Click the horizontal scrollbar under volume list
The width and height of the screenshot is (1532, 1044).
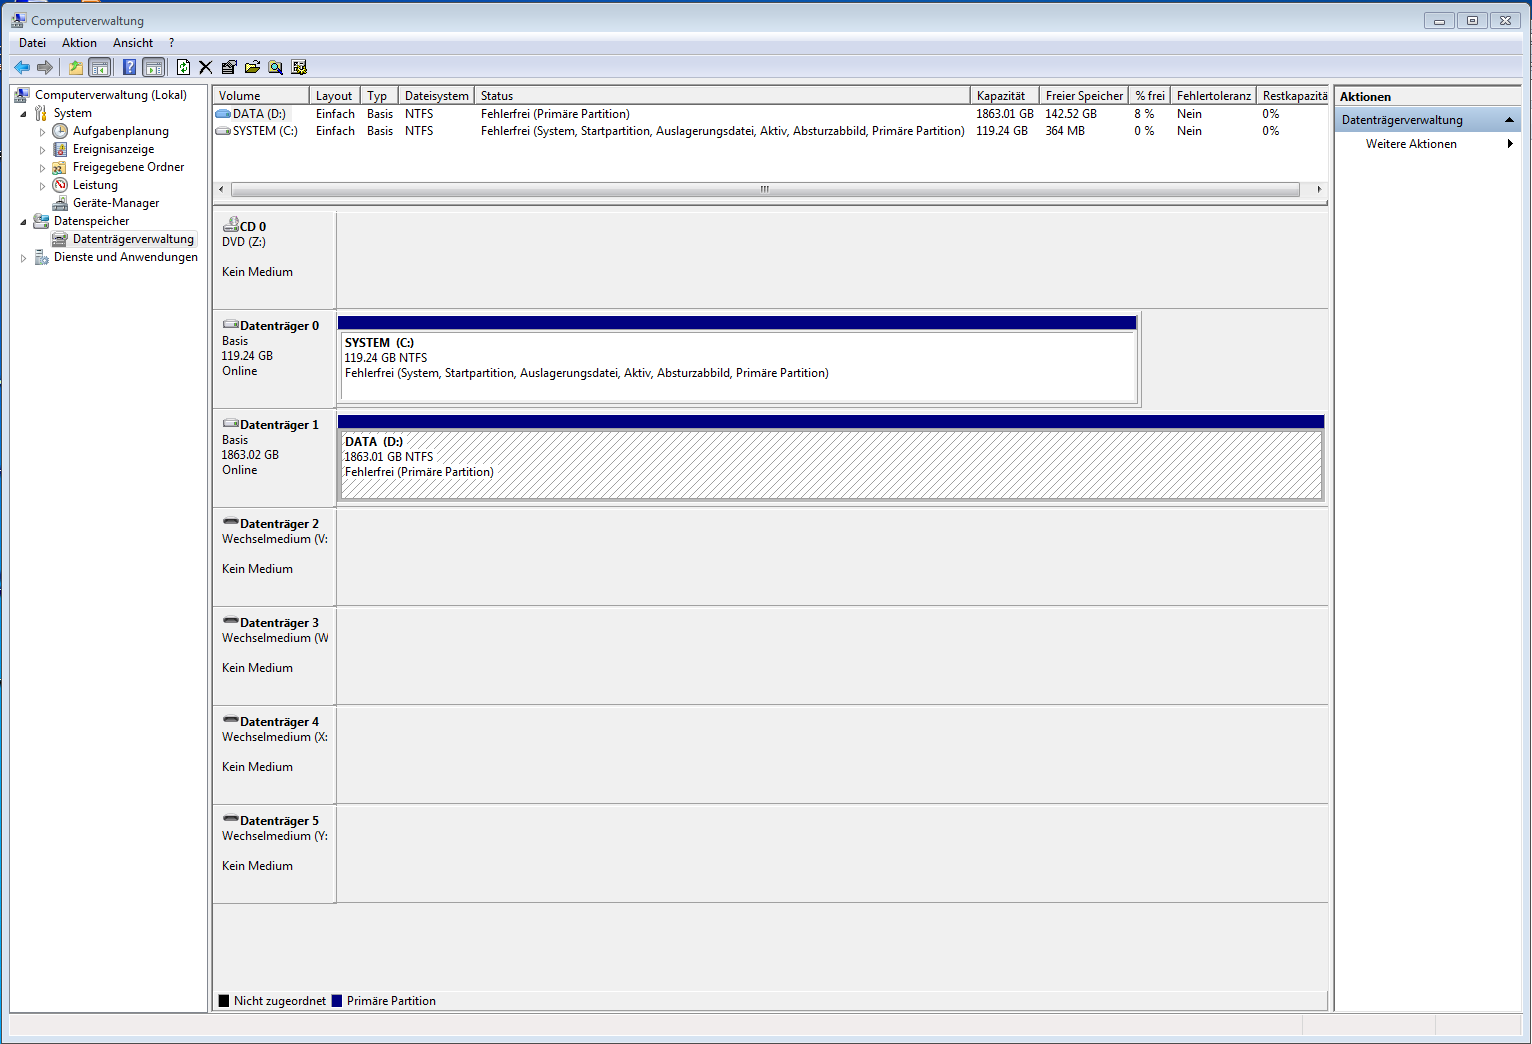[764, 189]
